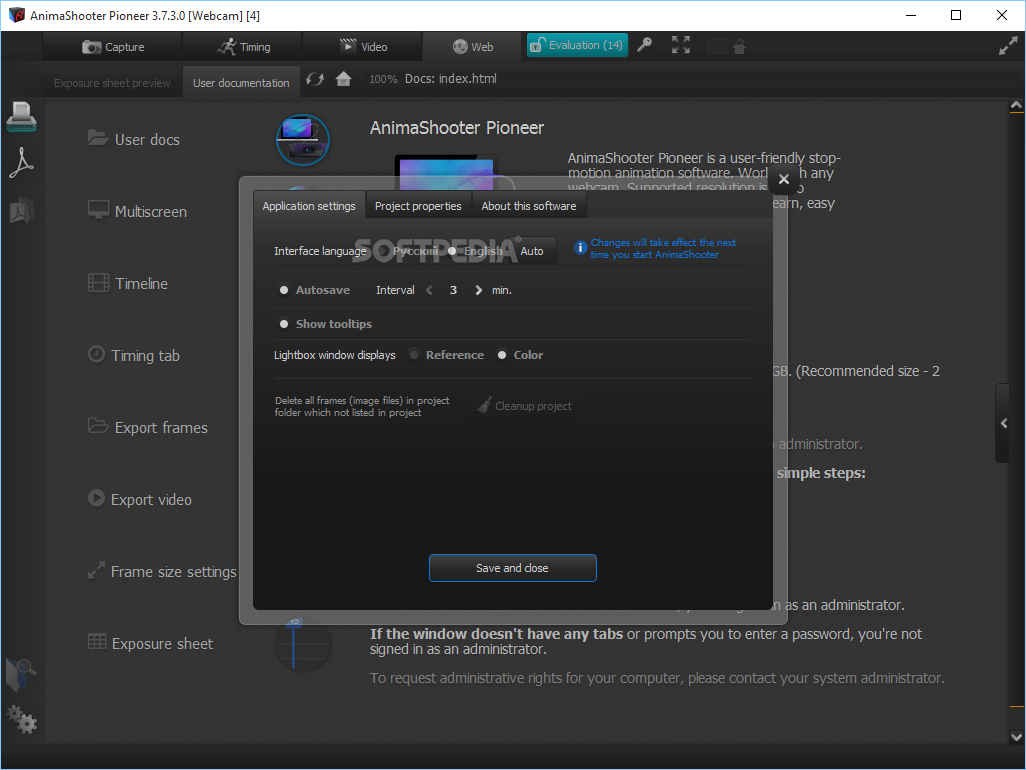Open Exposure sheet preview tab

112,83
